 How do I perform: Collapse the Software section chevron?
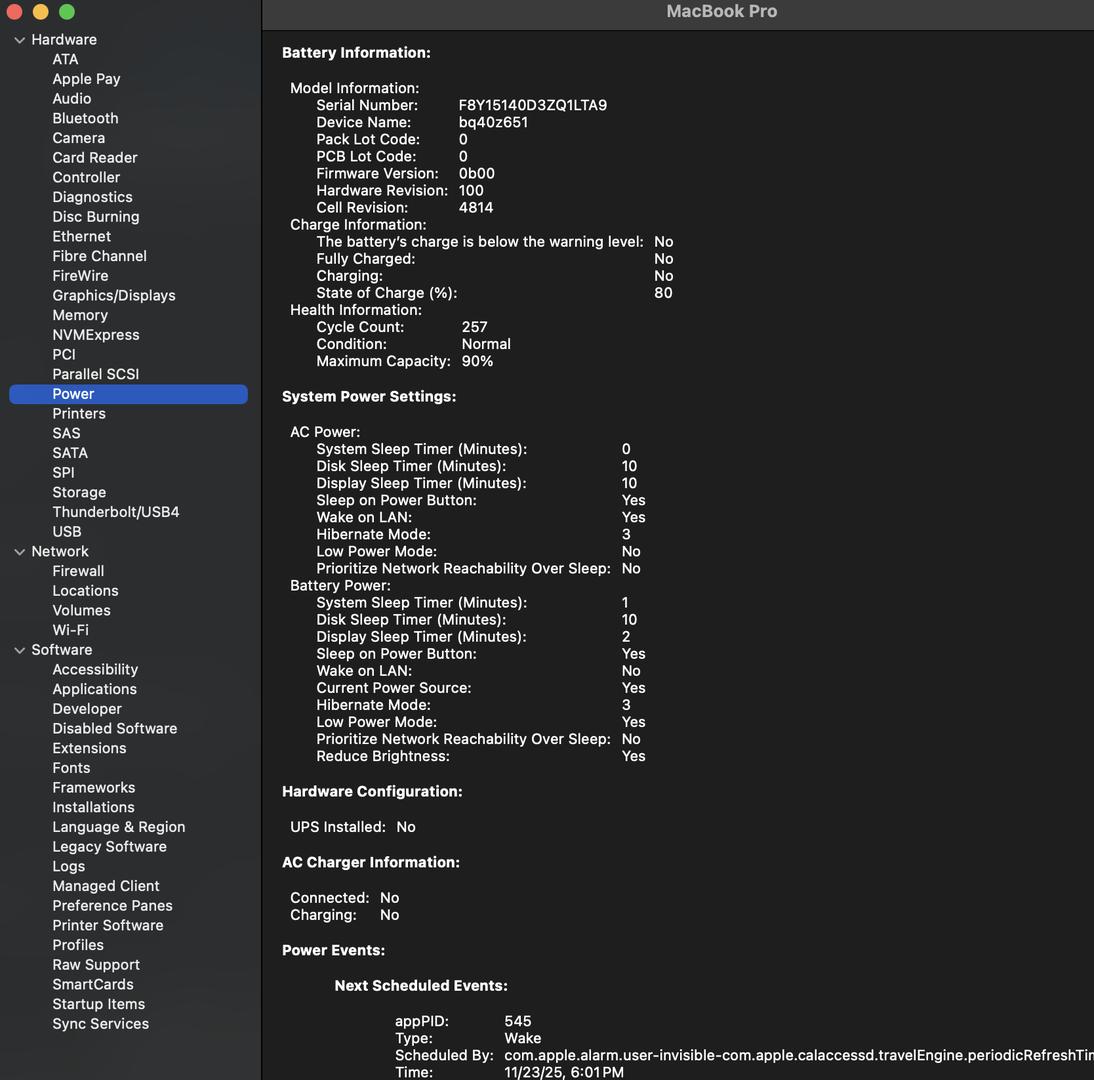coord(19,650)
